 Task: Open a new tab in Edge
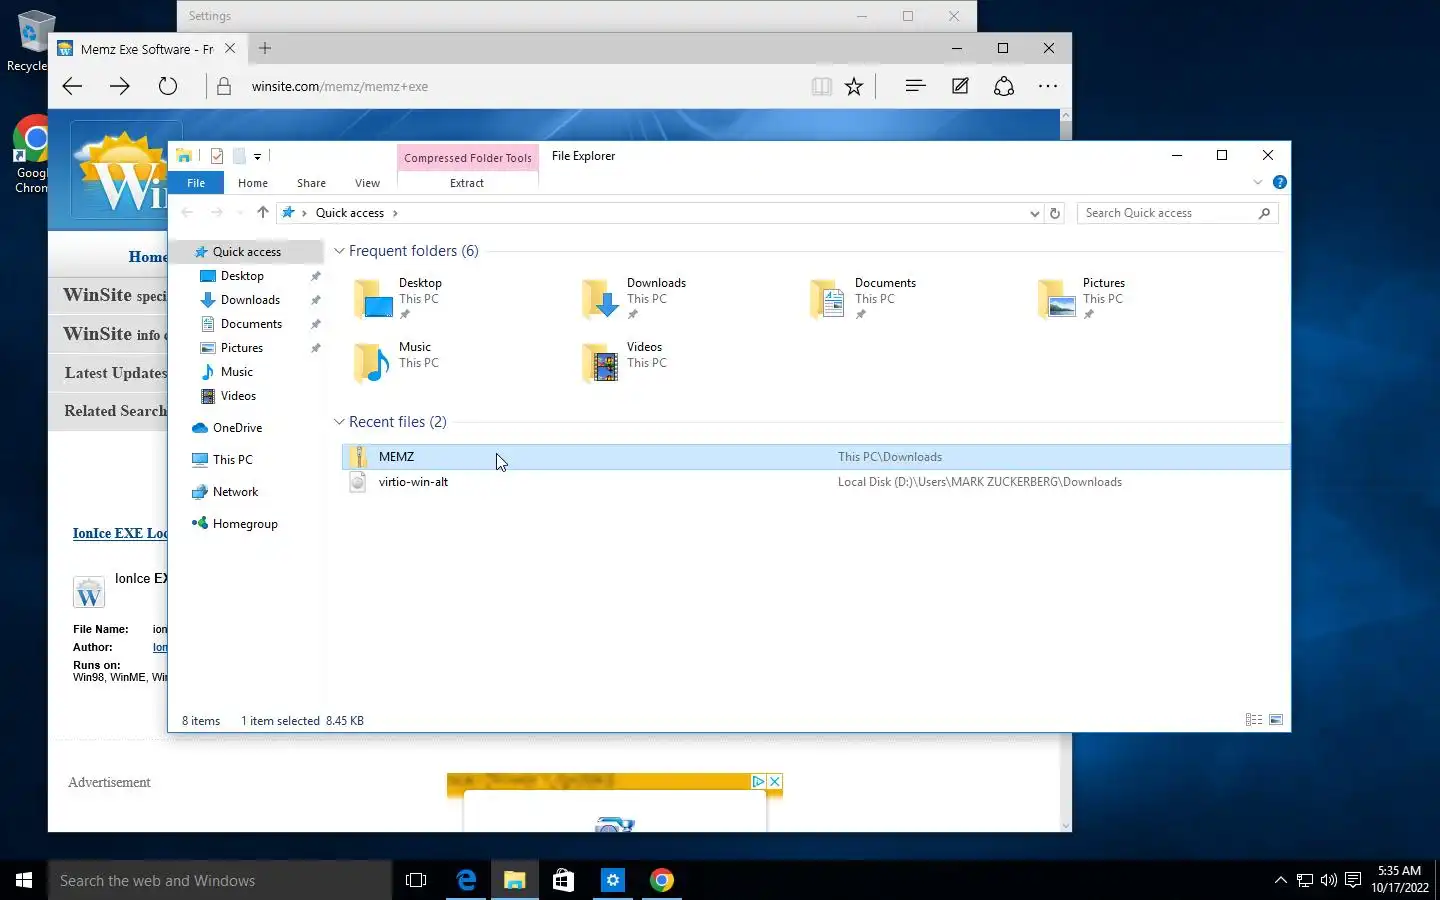tap(265, 48)
